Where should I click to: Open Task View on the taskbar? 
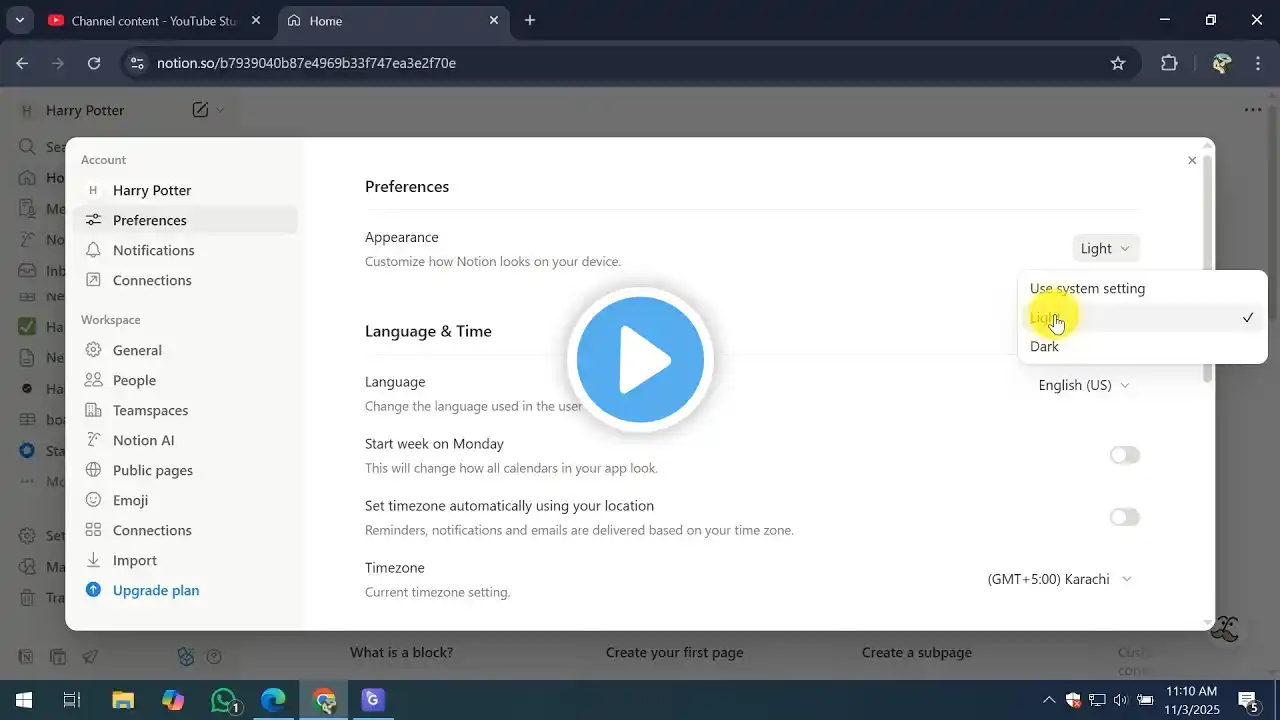click(72, 700)
